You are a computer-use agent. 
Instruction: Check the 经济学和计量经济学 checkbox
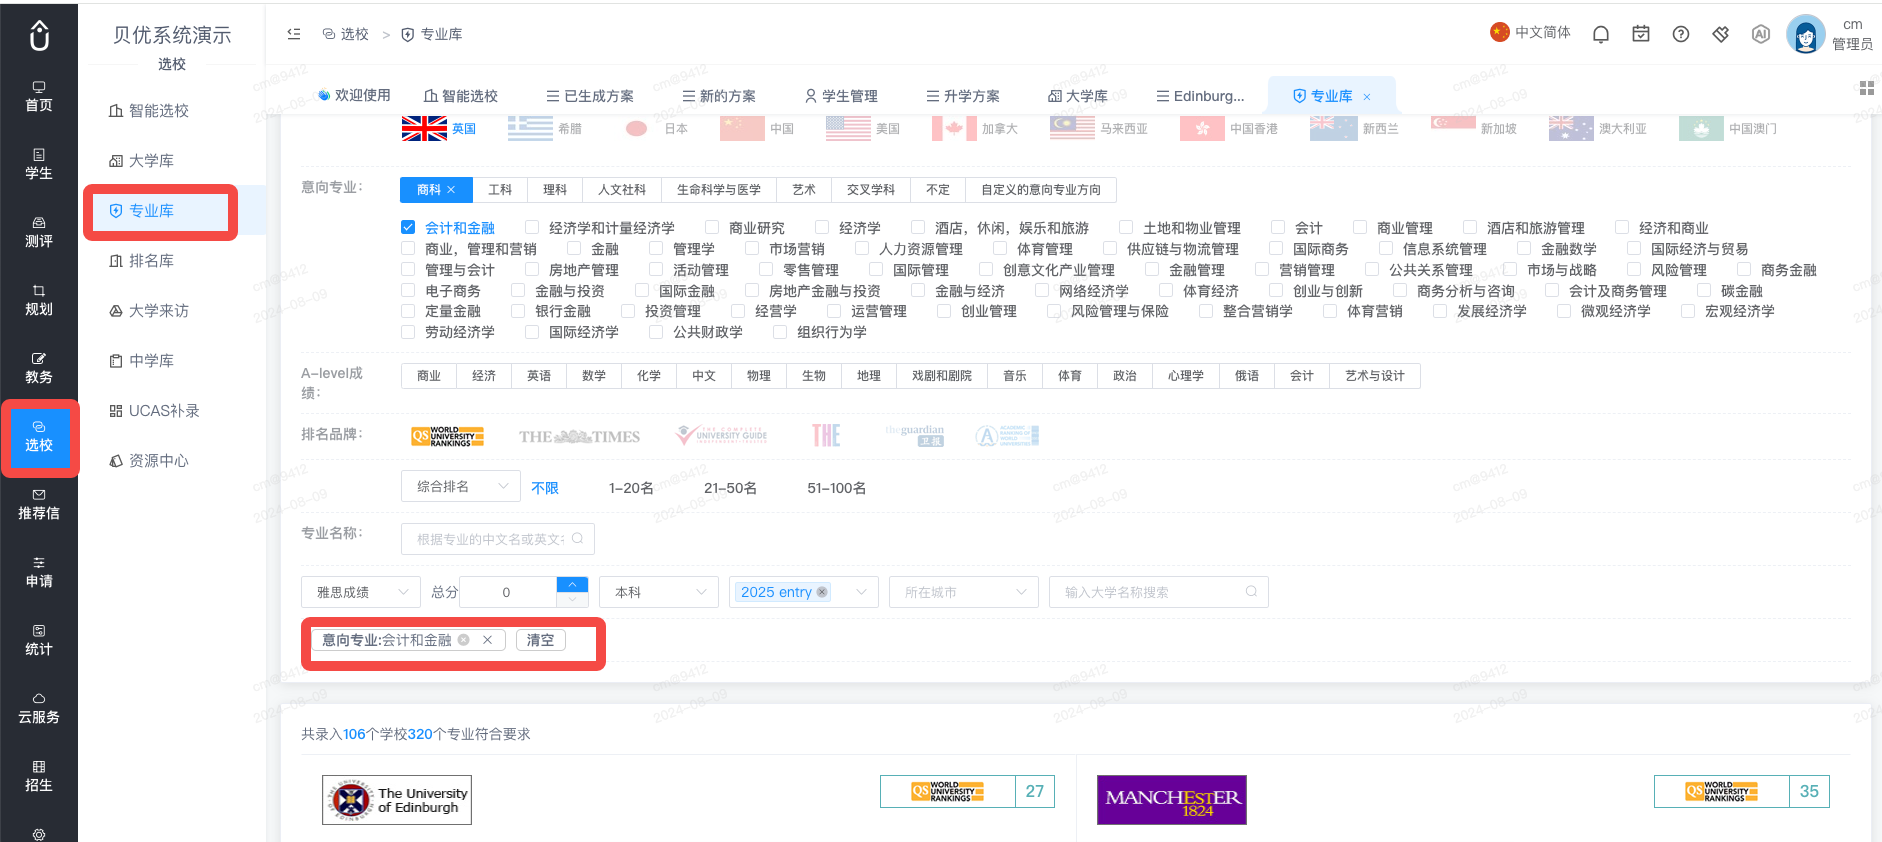tap(532, 227)
